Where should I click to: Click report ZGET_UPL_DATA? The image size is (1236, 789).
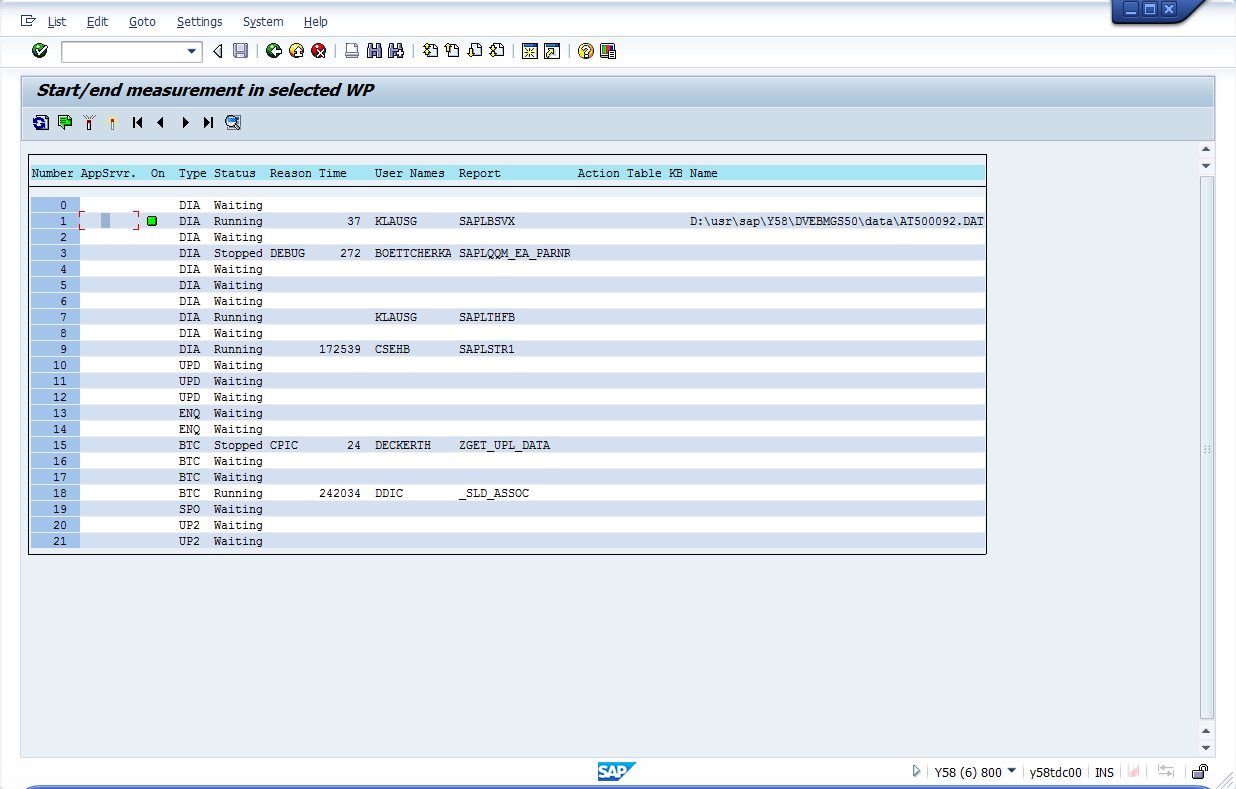tap(504, 445)
